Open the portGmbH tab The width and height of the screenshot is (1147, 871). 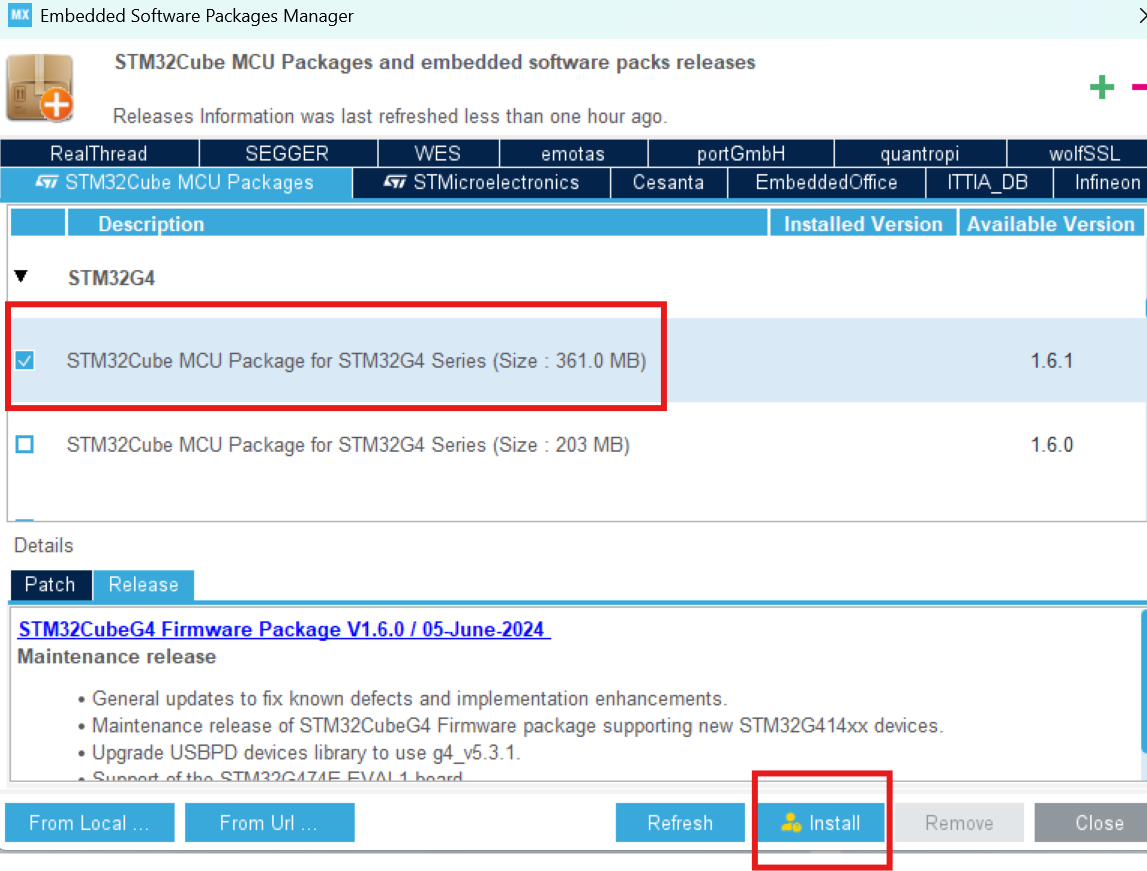click(x=740, y=154)
